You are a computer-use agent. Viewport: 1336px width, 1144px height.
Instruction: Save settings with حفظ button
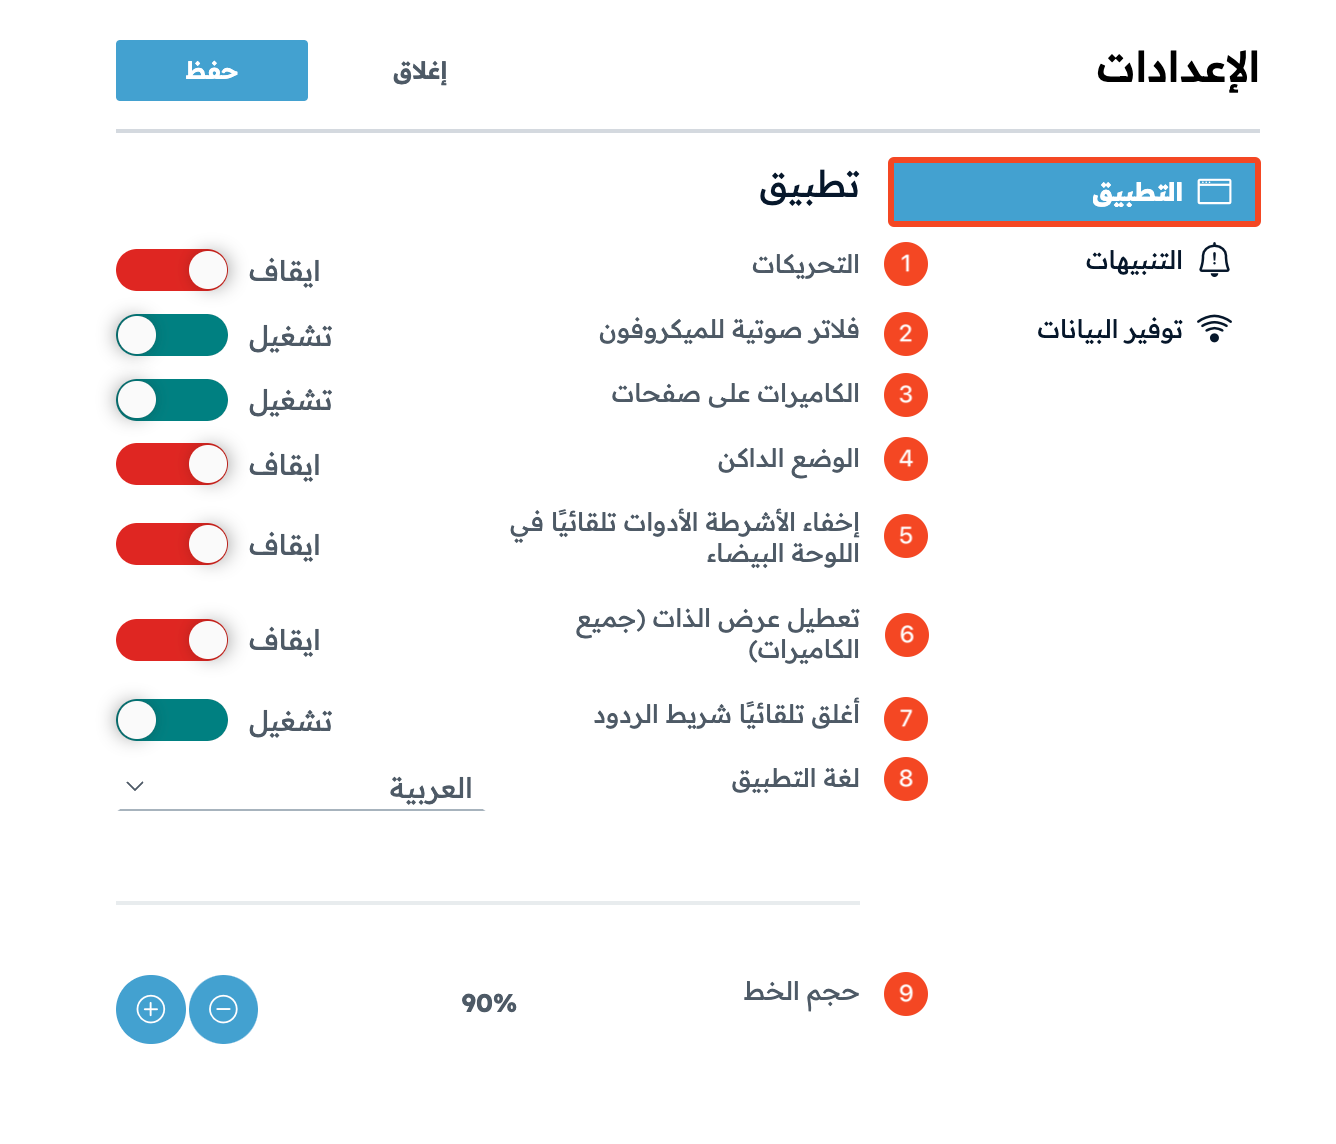212,70
